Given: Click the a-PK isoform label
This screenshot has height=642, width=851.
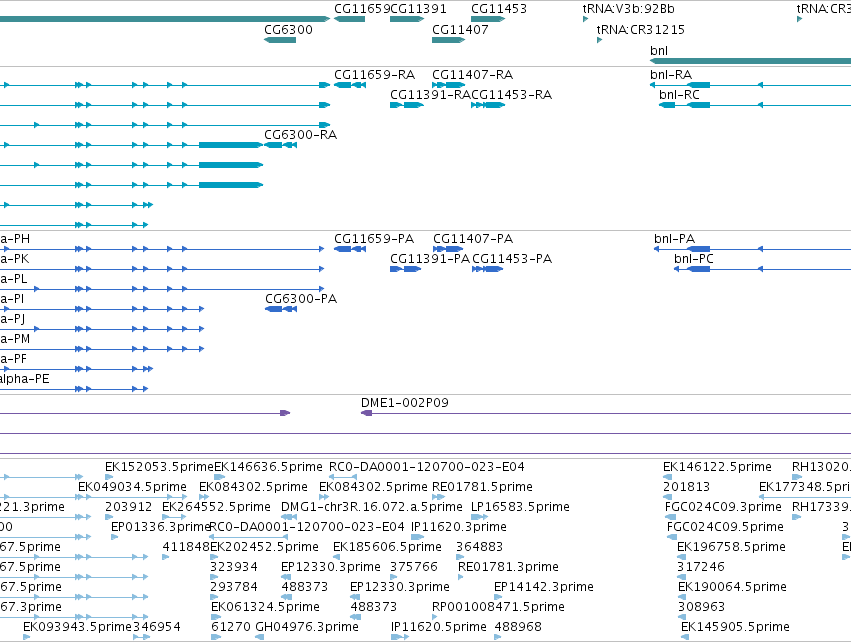Looking at the screenshot, I should click(x=14, y=259).
